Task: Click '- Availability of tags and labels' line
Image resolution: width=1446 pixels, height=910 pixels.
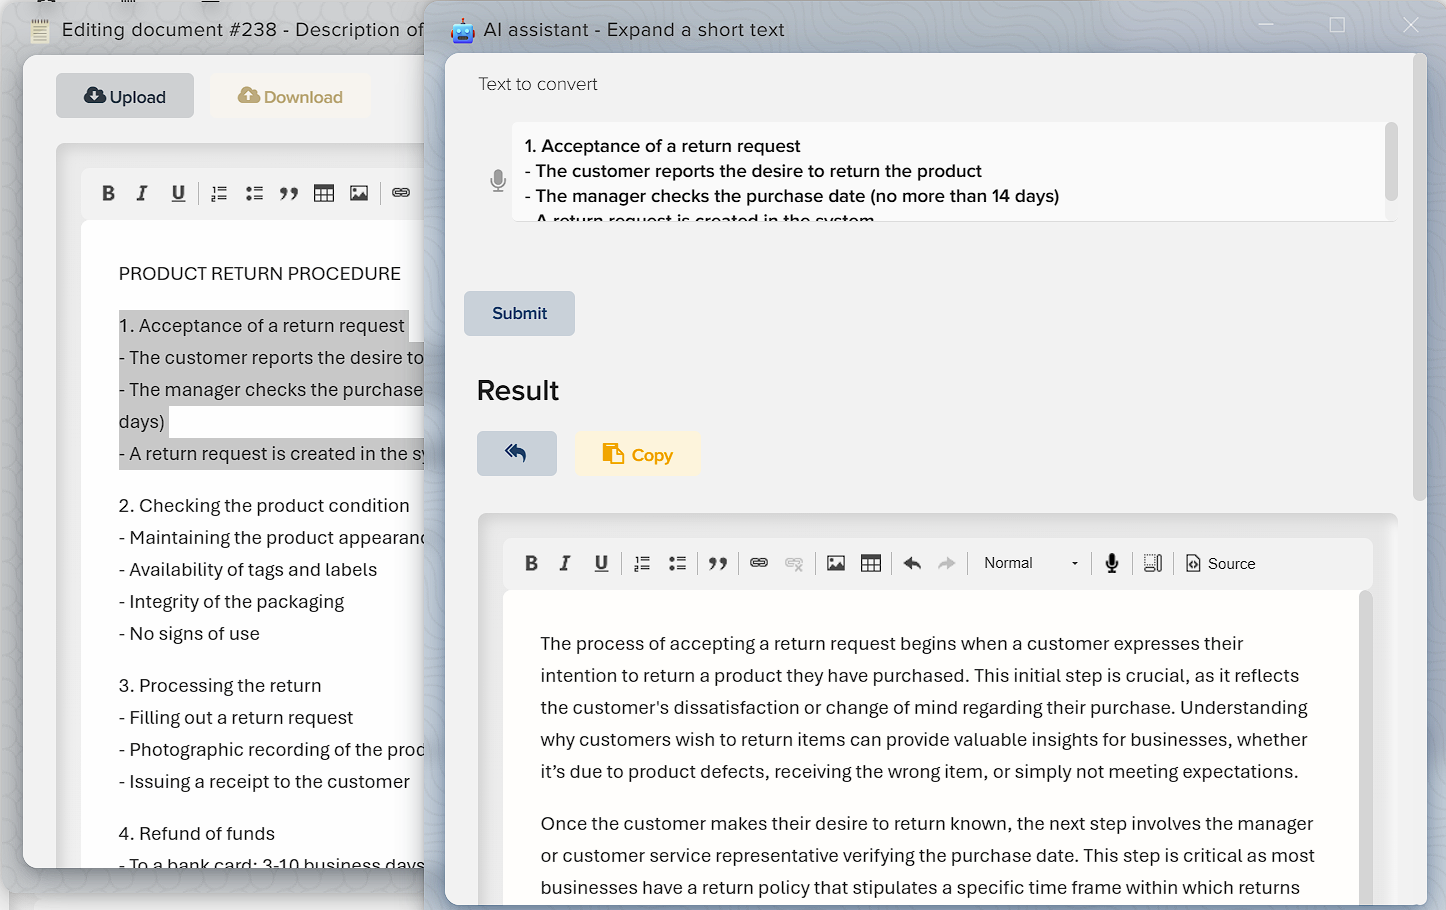Action: tap(248, 570)
